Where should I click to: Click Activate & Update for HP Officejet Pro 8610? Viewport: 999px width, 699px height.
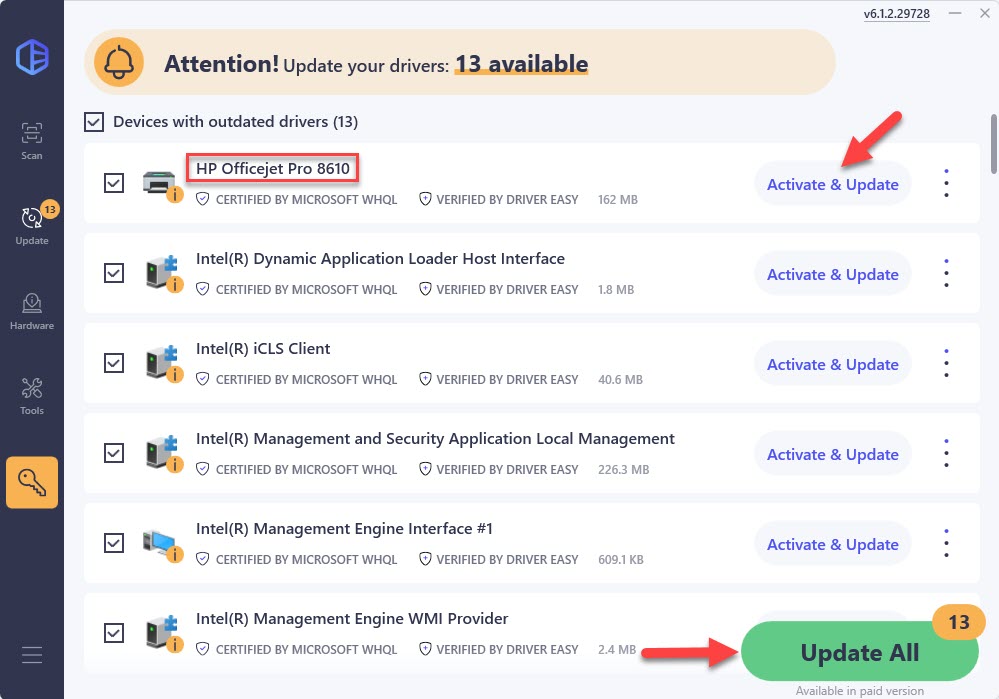tap(832, 184)
